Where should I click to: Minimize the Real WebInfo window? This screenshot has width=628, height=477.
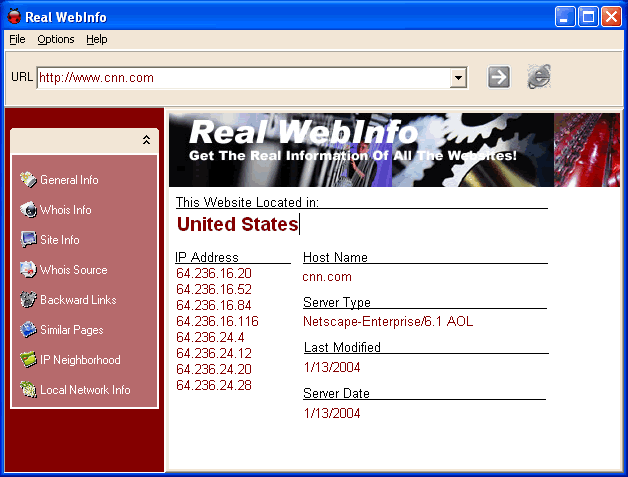click(565, 17)
